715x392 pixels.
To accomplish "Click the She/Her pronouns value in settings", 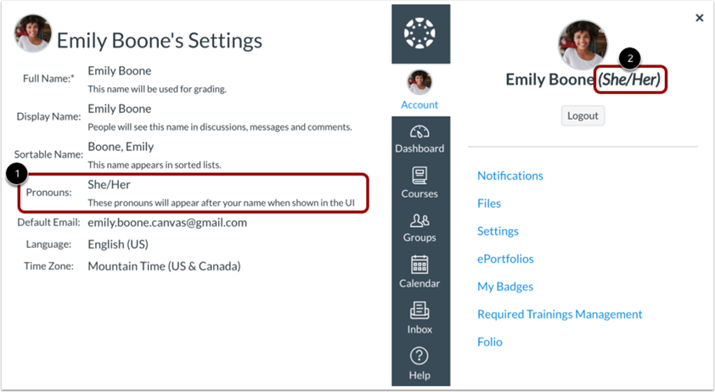I will tap(109, 185).
